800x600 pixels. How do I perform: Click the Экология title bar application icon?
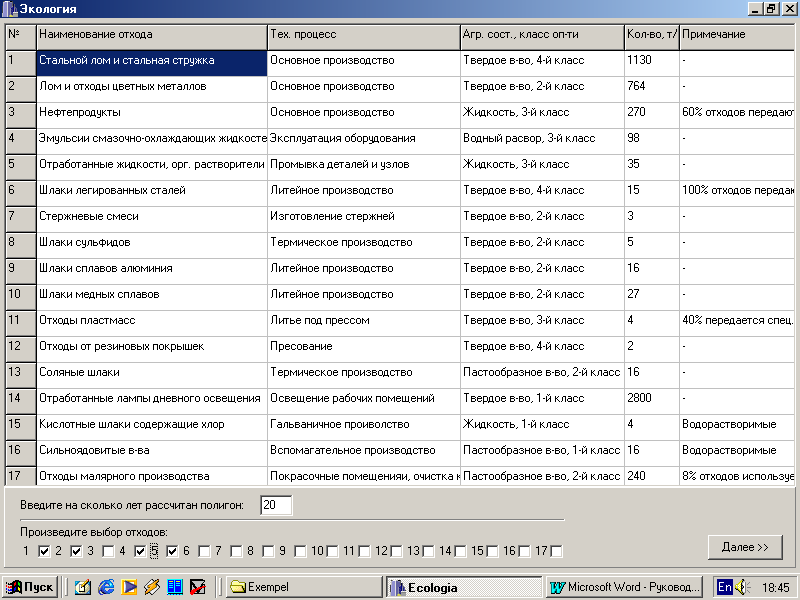[10, 9]
